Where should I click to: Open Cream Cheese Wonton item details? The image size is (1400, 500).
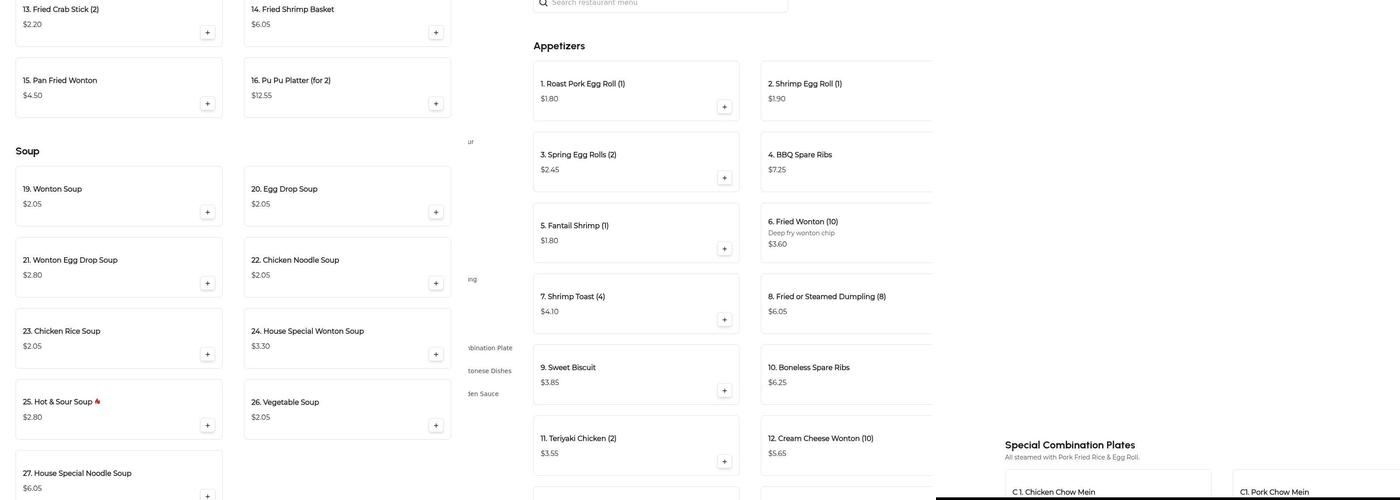846,446
